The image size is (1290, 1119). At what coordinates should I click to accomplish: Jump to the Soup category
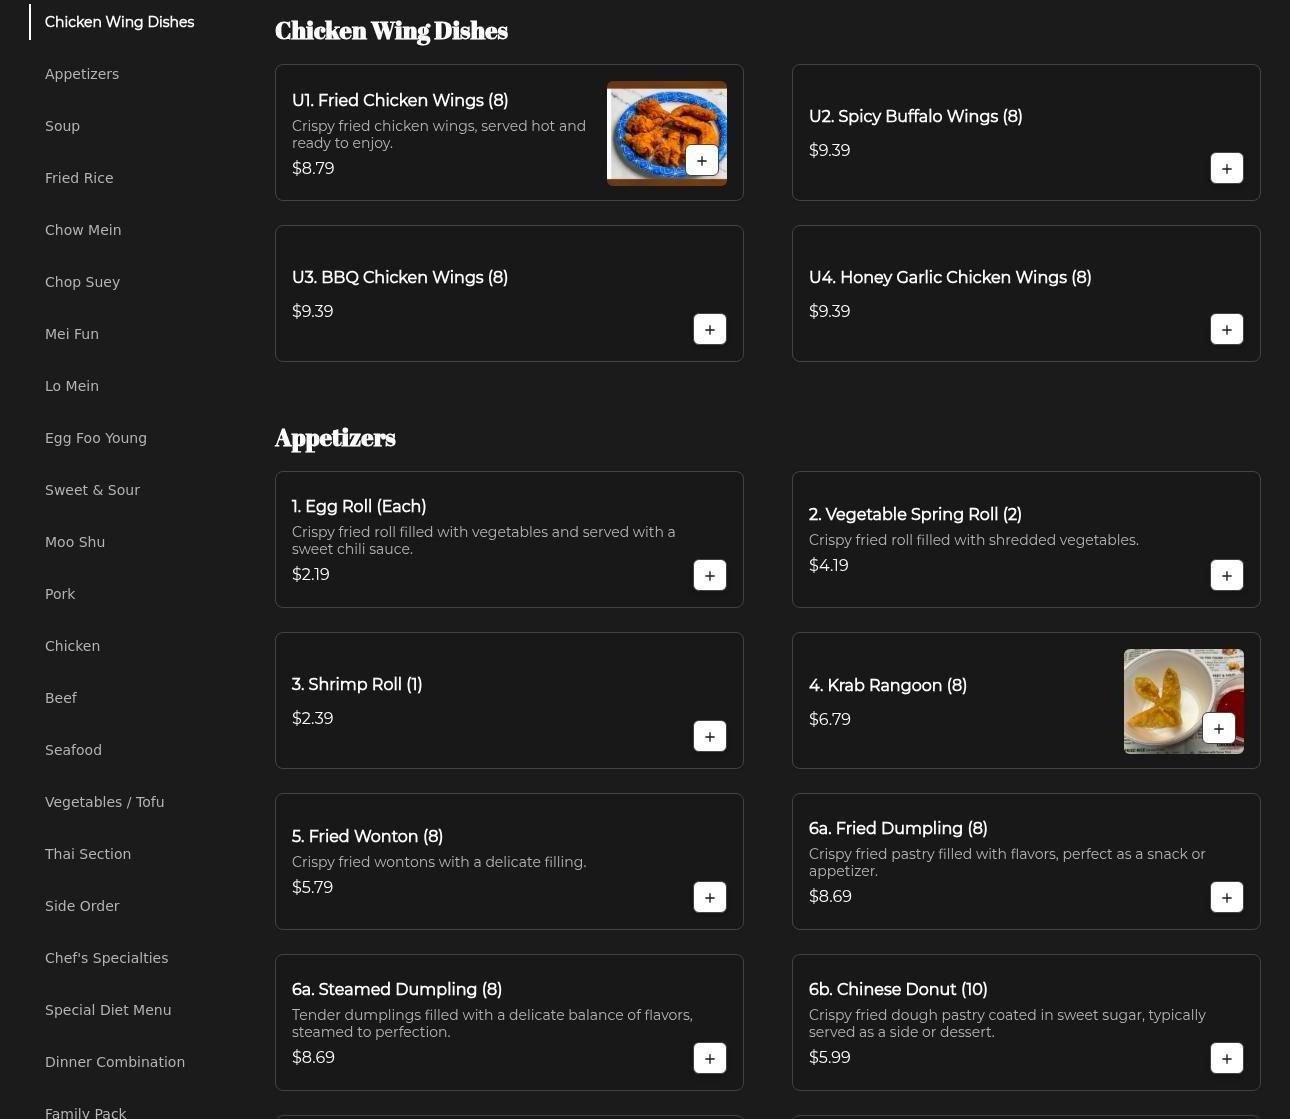tap(62, 126)
